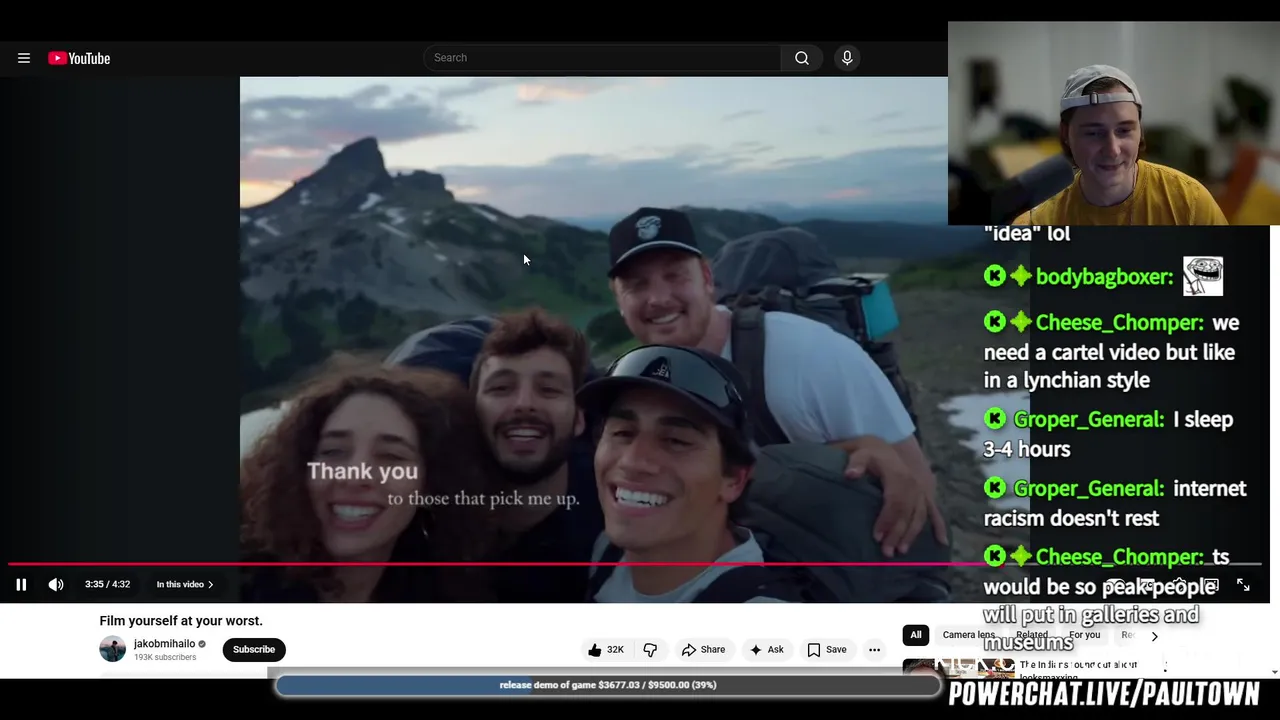Viewport: 1280px width, 720px height.
Task: Go to YouTube home via the logo
Action: pyautogui.click(x=79, y=58)
